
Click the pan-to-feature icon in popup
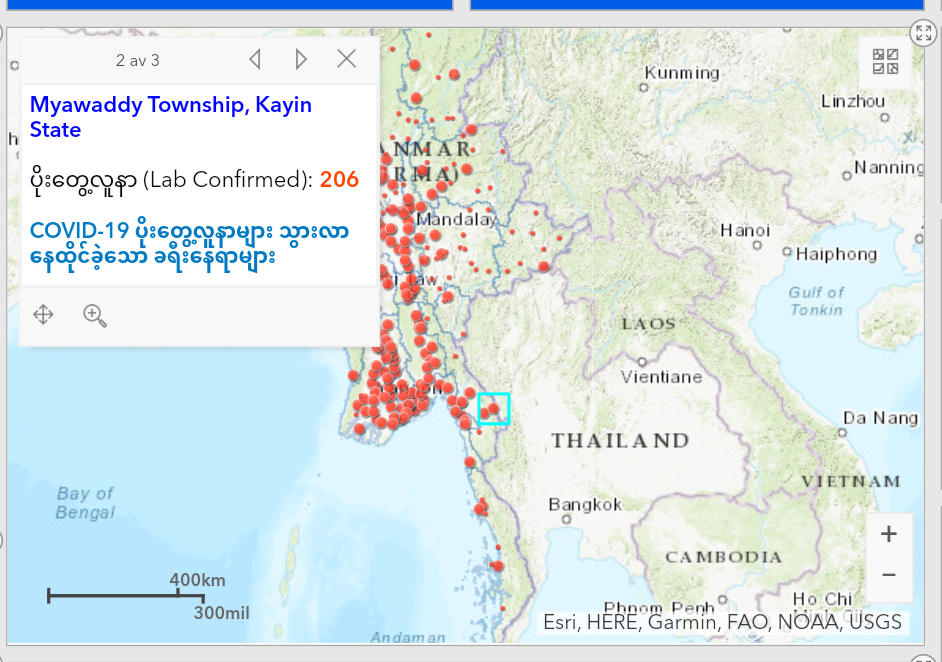43,315
